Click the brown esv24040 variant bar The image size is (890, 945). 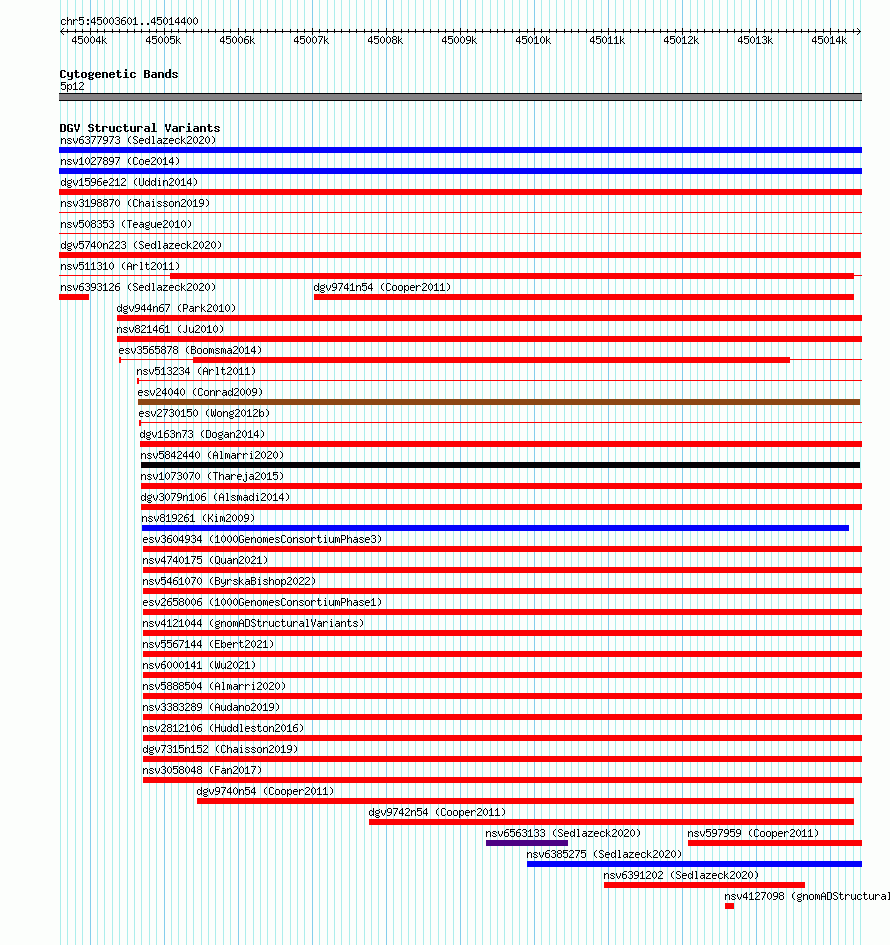(x=499, y=402)
